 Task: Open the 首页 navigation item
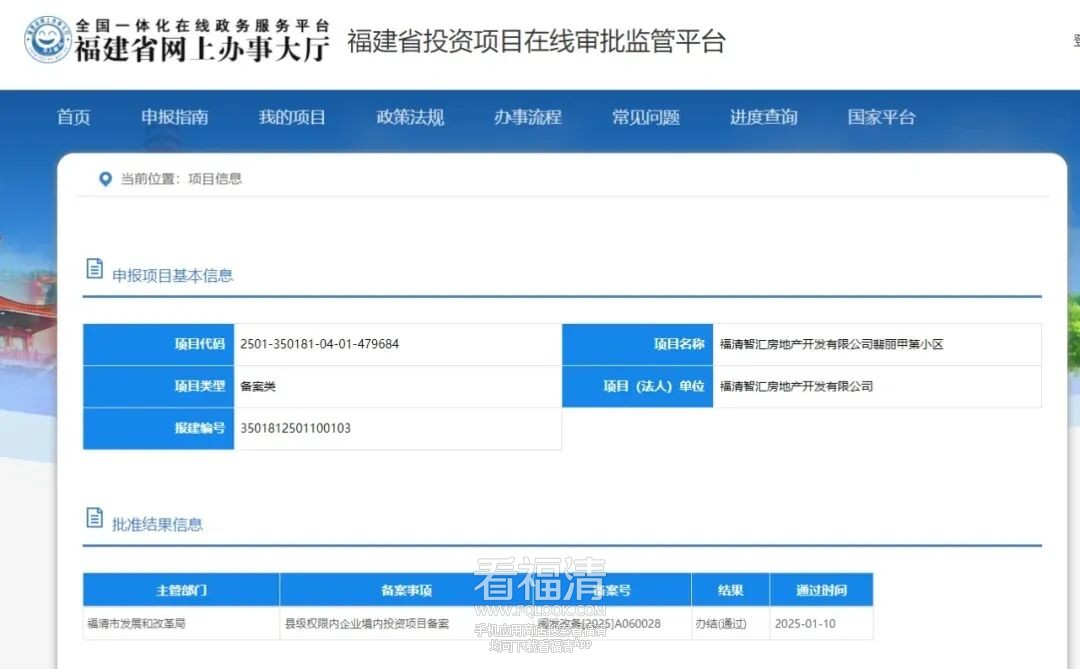click(74, 117)
